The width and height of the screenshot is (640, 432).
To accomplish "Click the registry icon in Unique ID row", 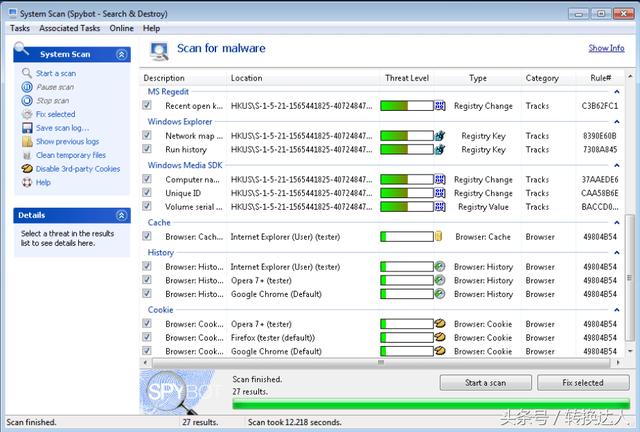I will click(440, 193).
